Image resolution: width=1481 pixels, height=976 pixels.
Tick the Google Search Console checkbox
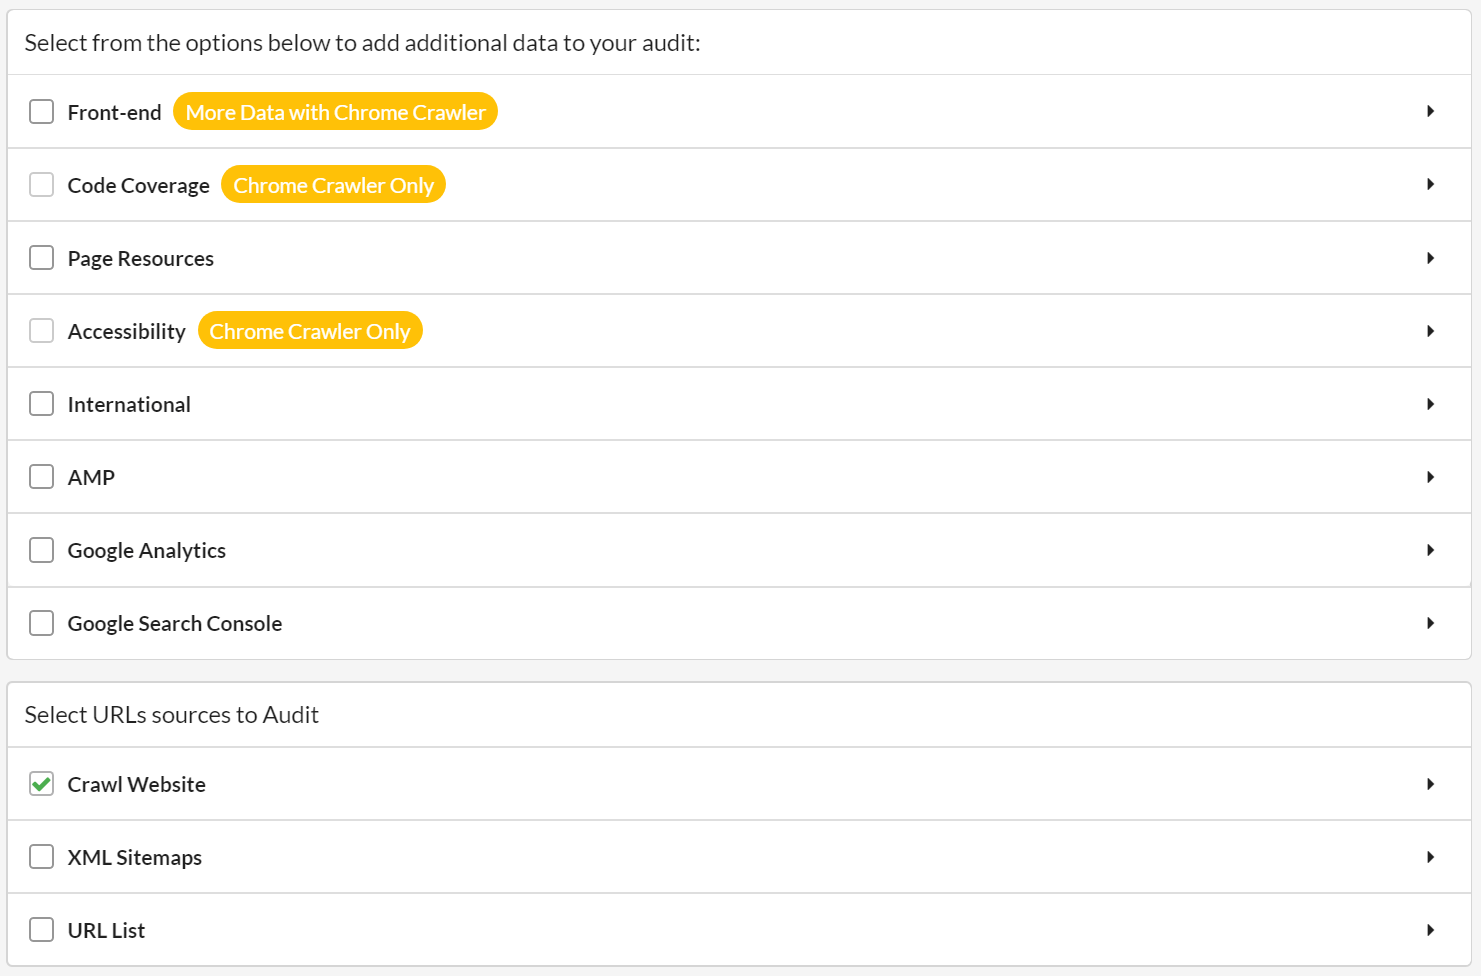click(x=41, y=622)
